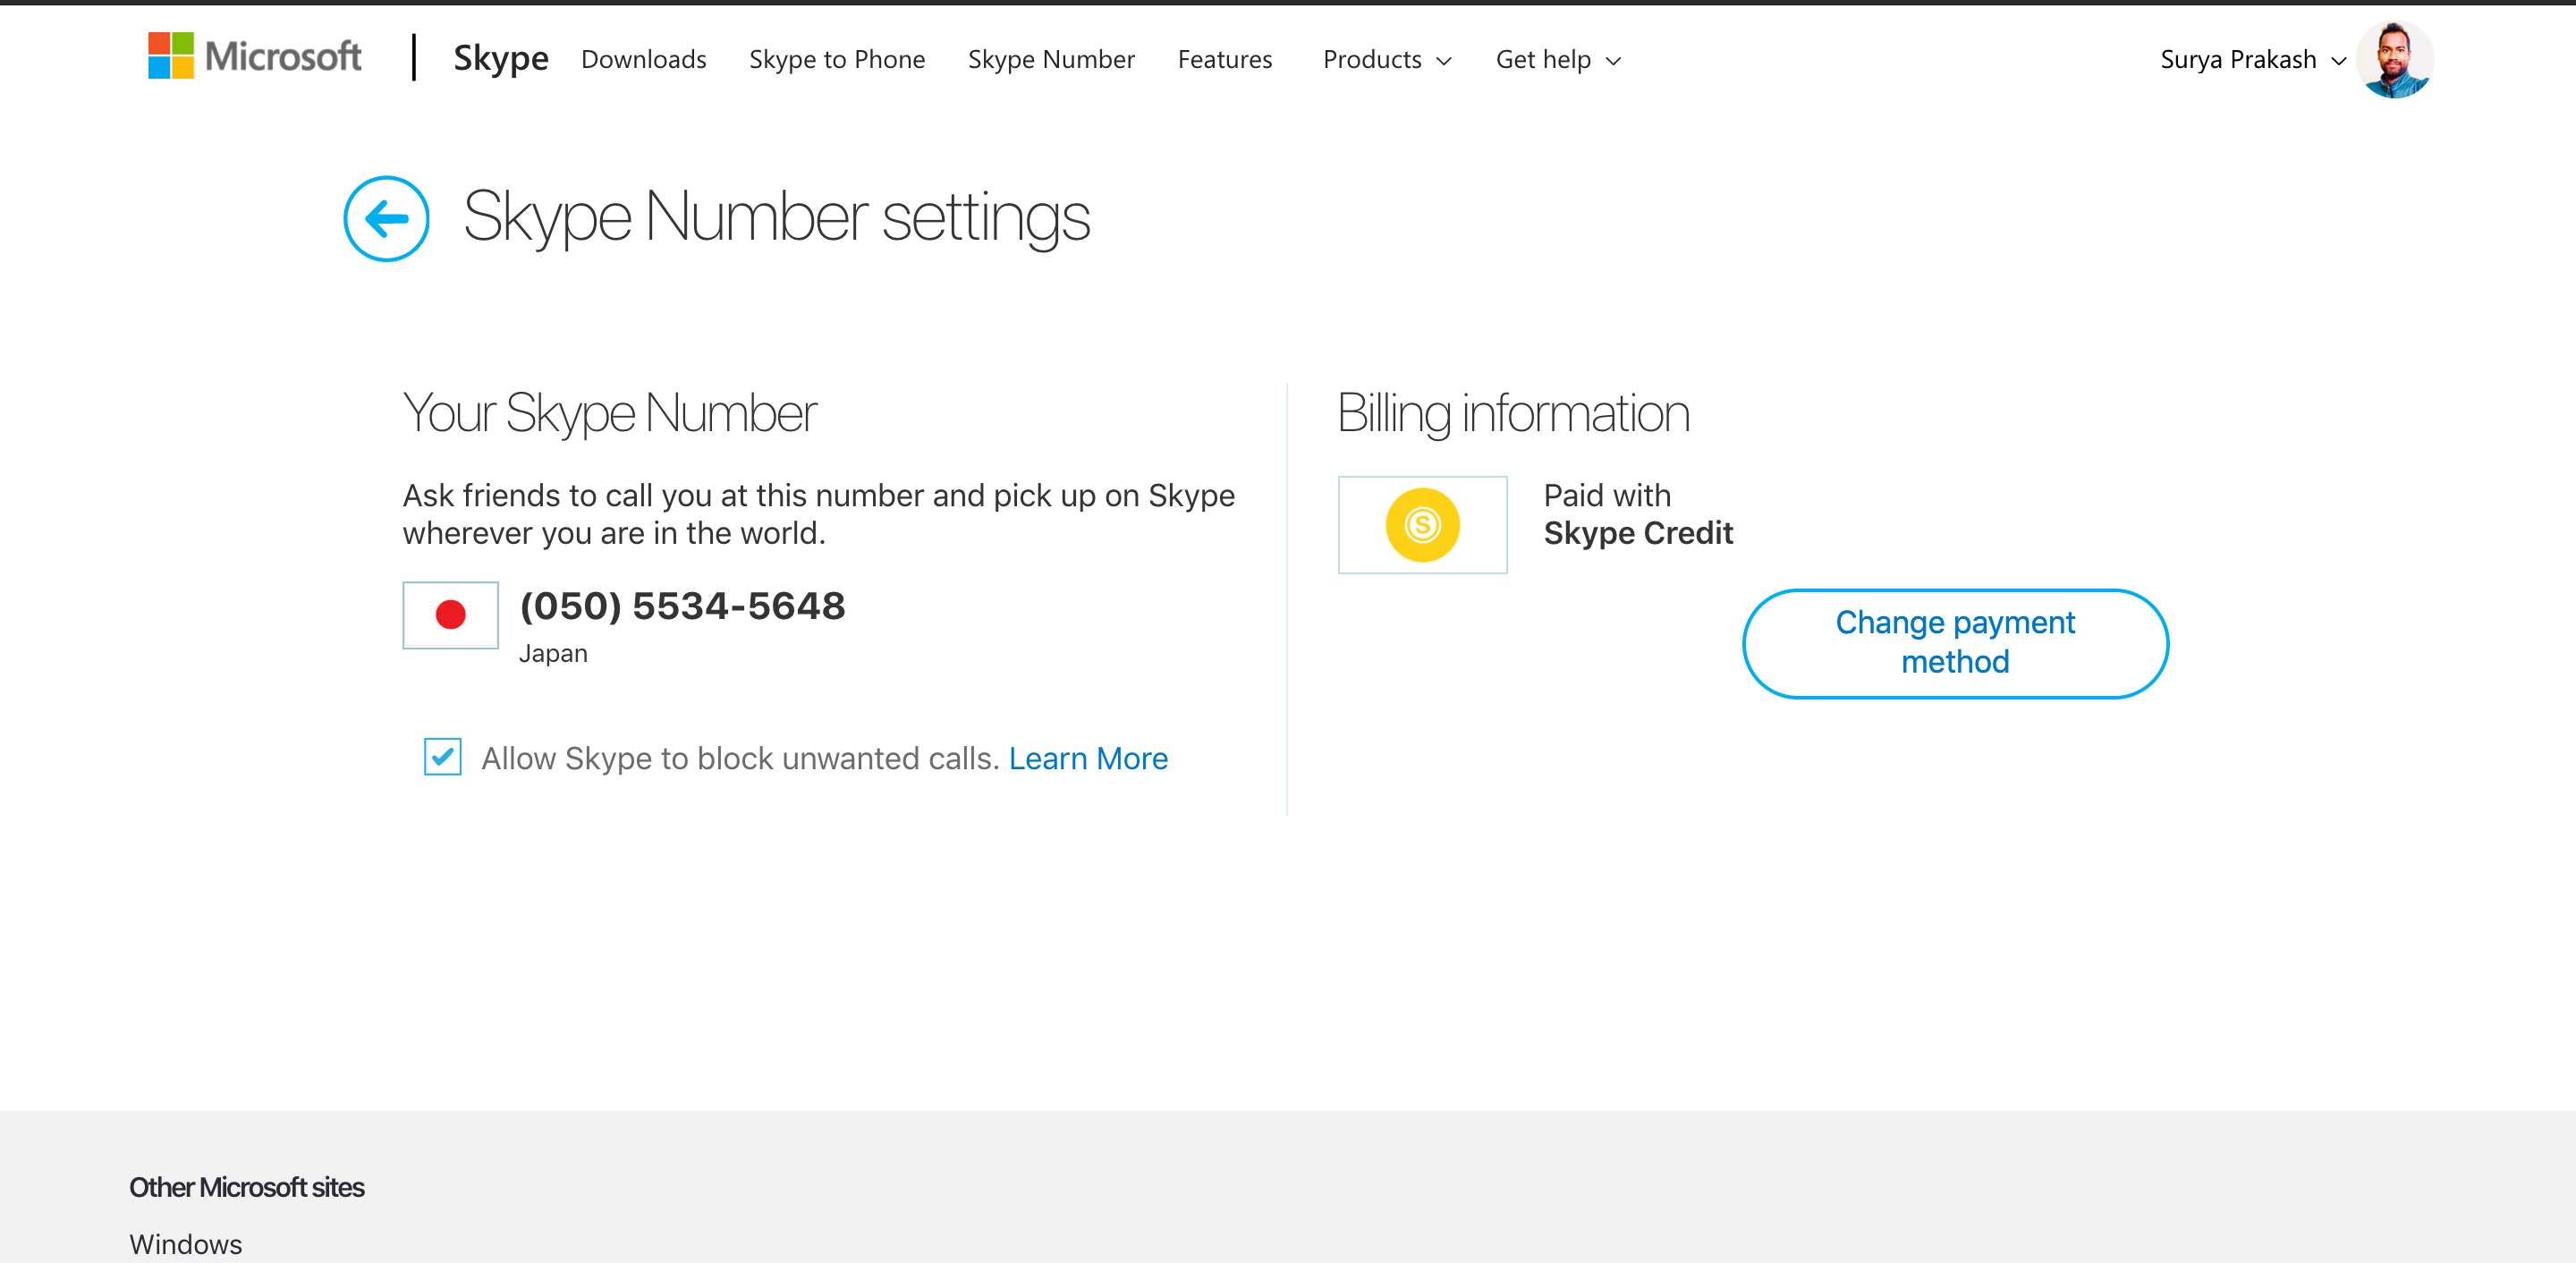Image resolution: width=2576 pixels, height=1263 pixels.
Task: Click the Skype Credit text
Action: (1638, 533)
